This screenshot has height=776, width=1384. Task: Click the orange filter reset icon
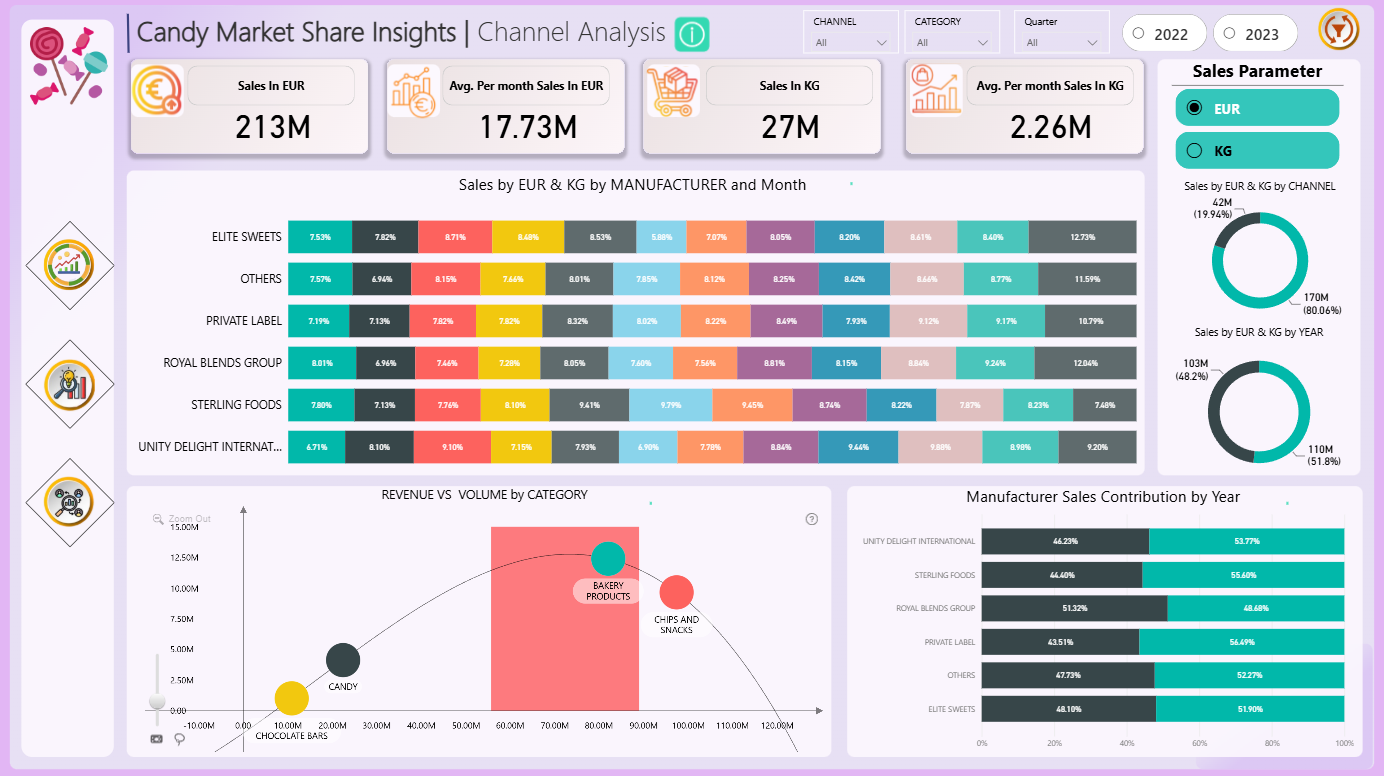pos(1339,29)
